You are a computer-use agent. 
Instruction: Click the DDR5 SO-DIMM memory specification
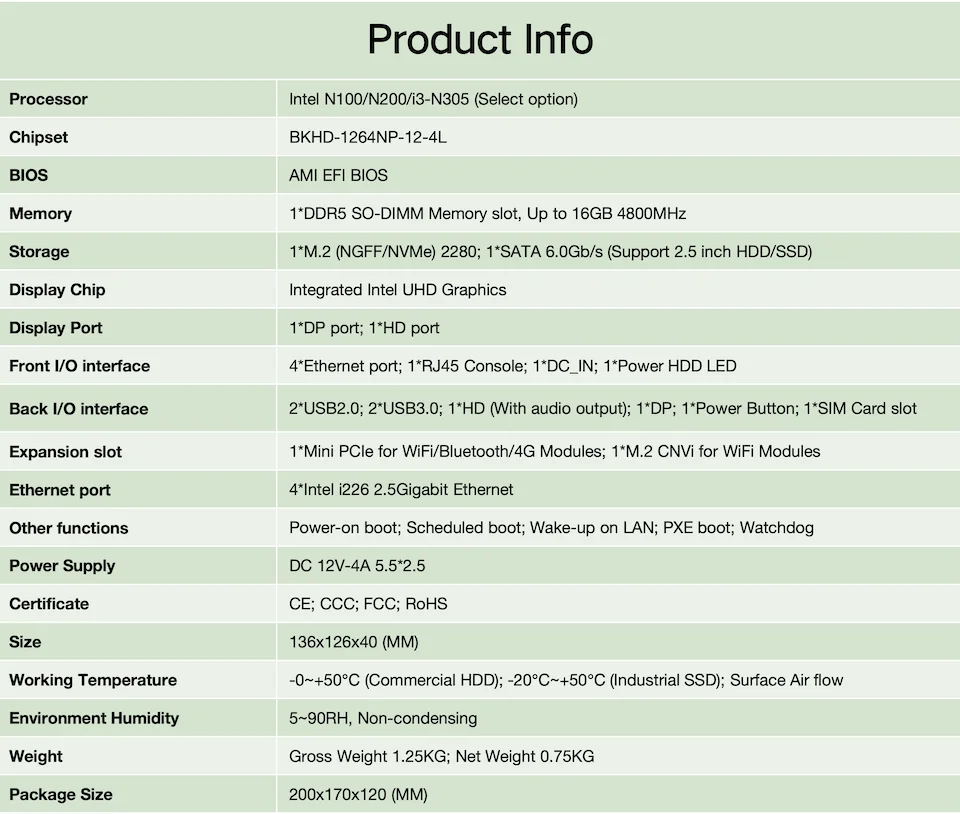coord(487,213)
